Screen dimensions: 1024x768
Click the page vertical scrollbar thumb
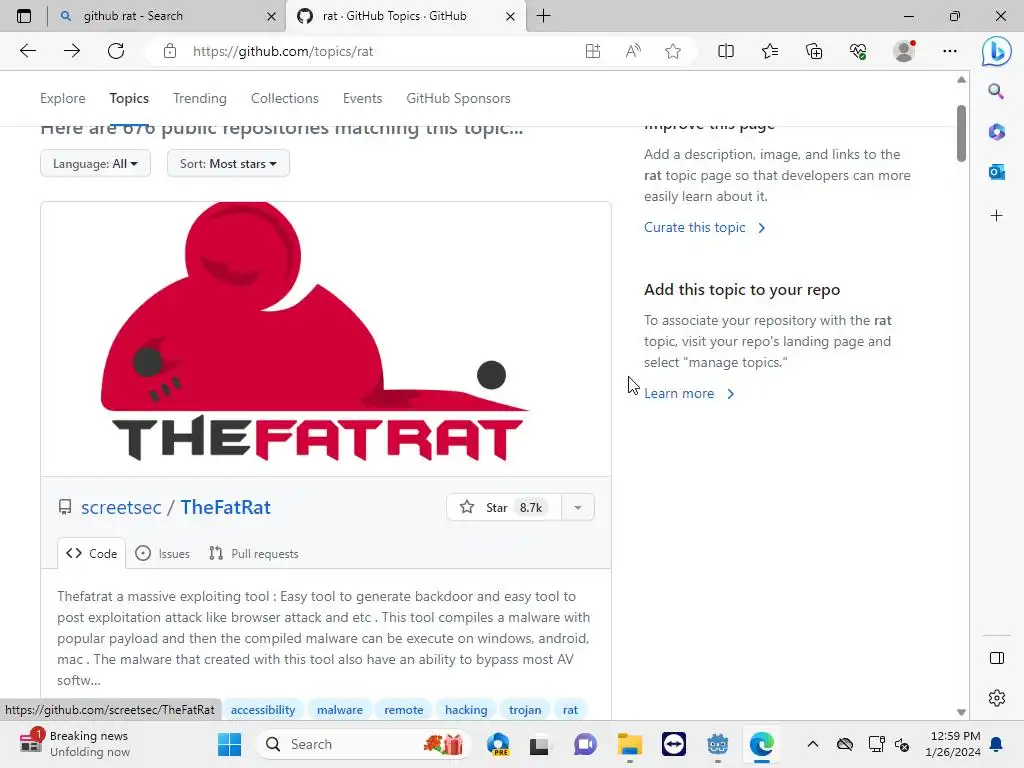961,133
